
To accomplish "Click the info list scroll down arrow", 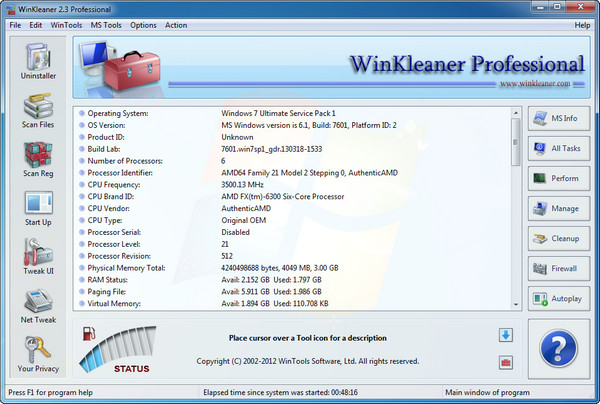I will tap(516, 305).
